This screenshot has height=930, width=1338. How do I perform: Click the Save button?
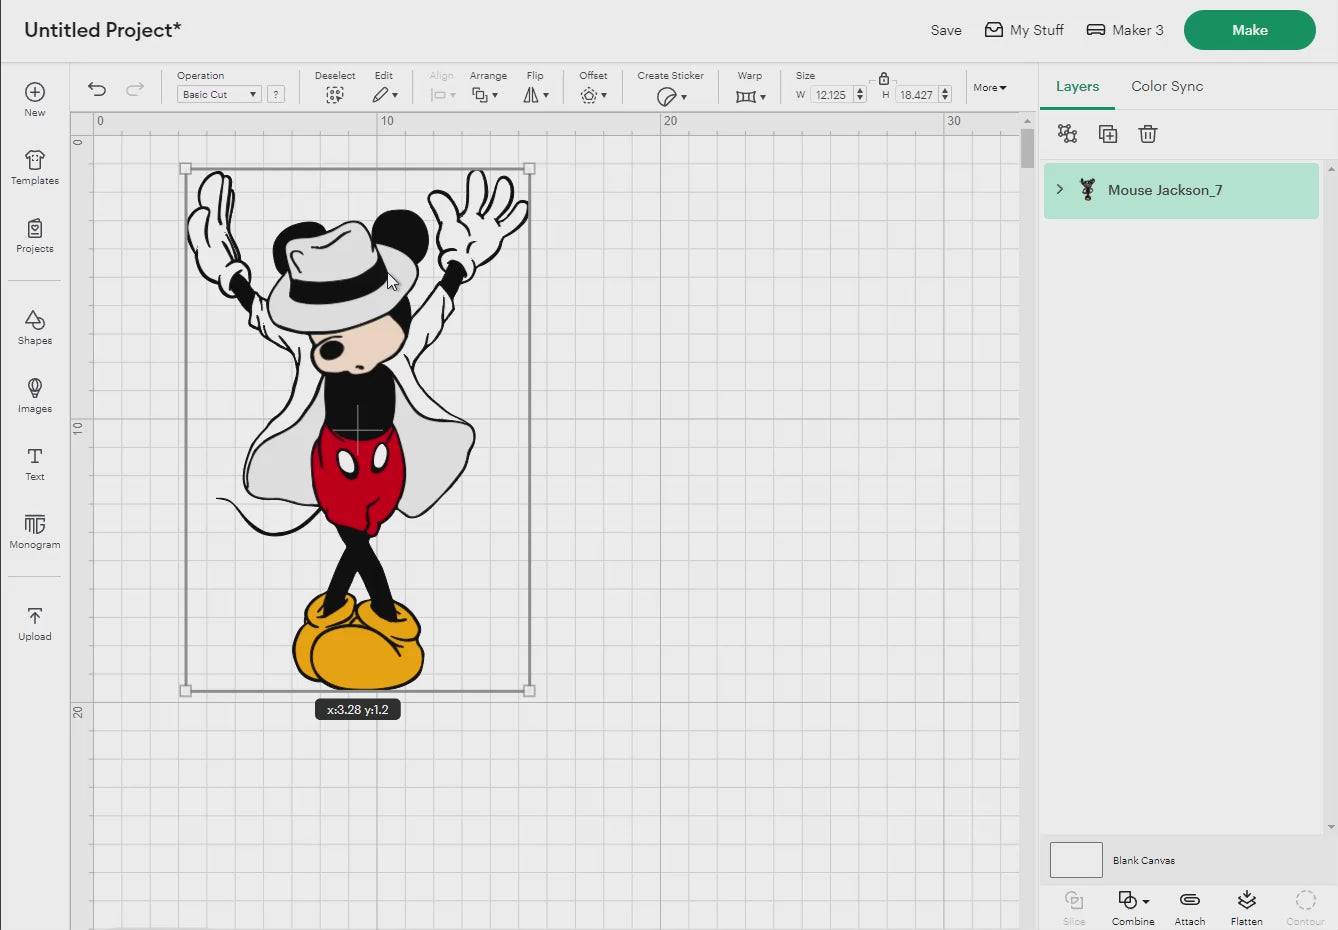pyautogui.click(x=946, y=30)
